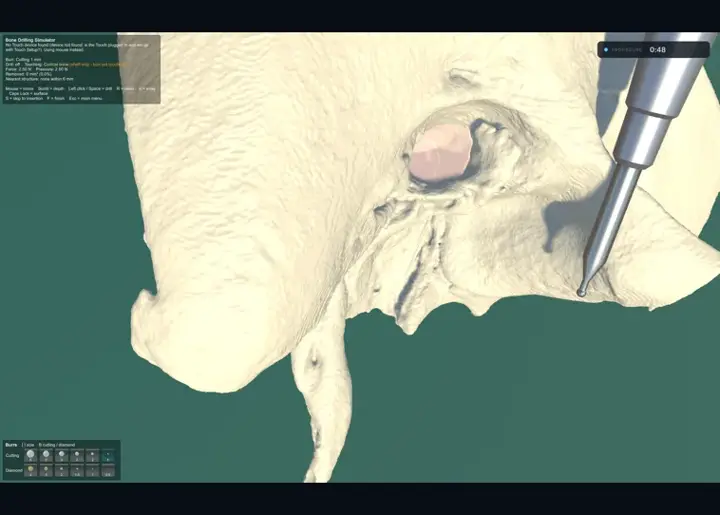This screenshot has width=720, height=515.
Task: Click the 'Removed' volume readout line
Action: pos(28,74)
